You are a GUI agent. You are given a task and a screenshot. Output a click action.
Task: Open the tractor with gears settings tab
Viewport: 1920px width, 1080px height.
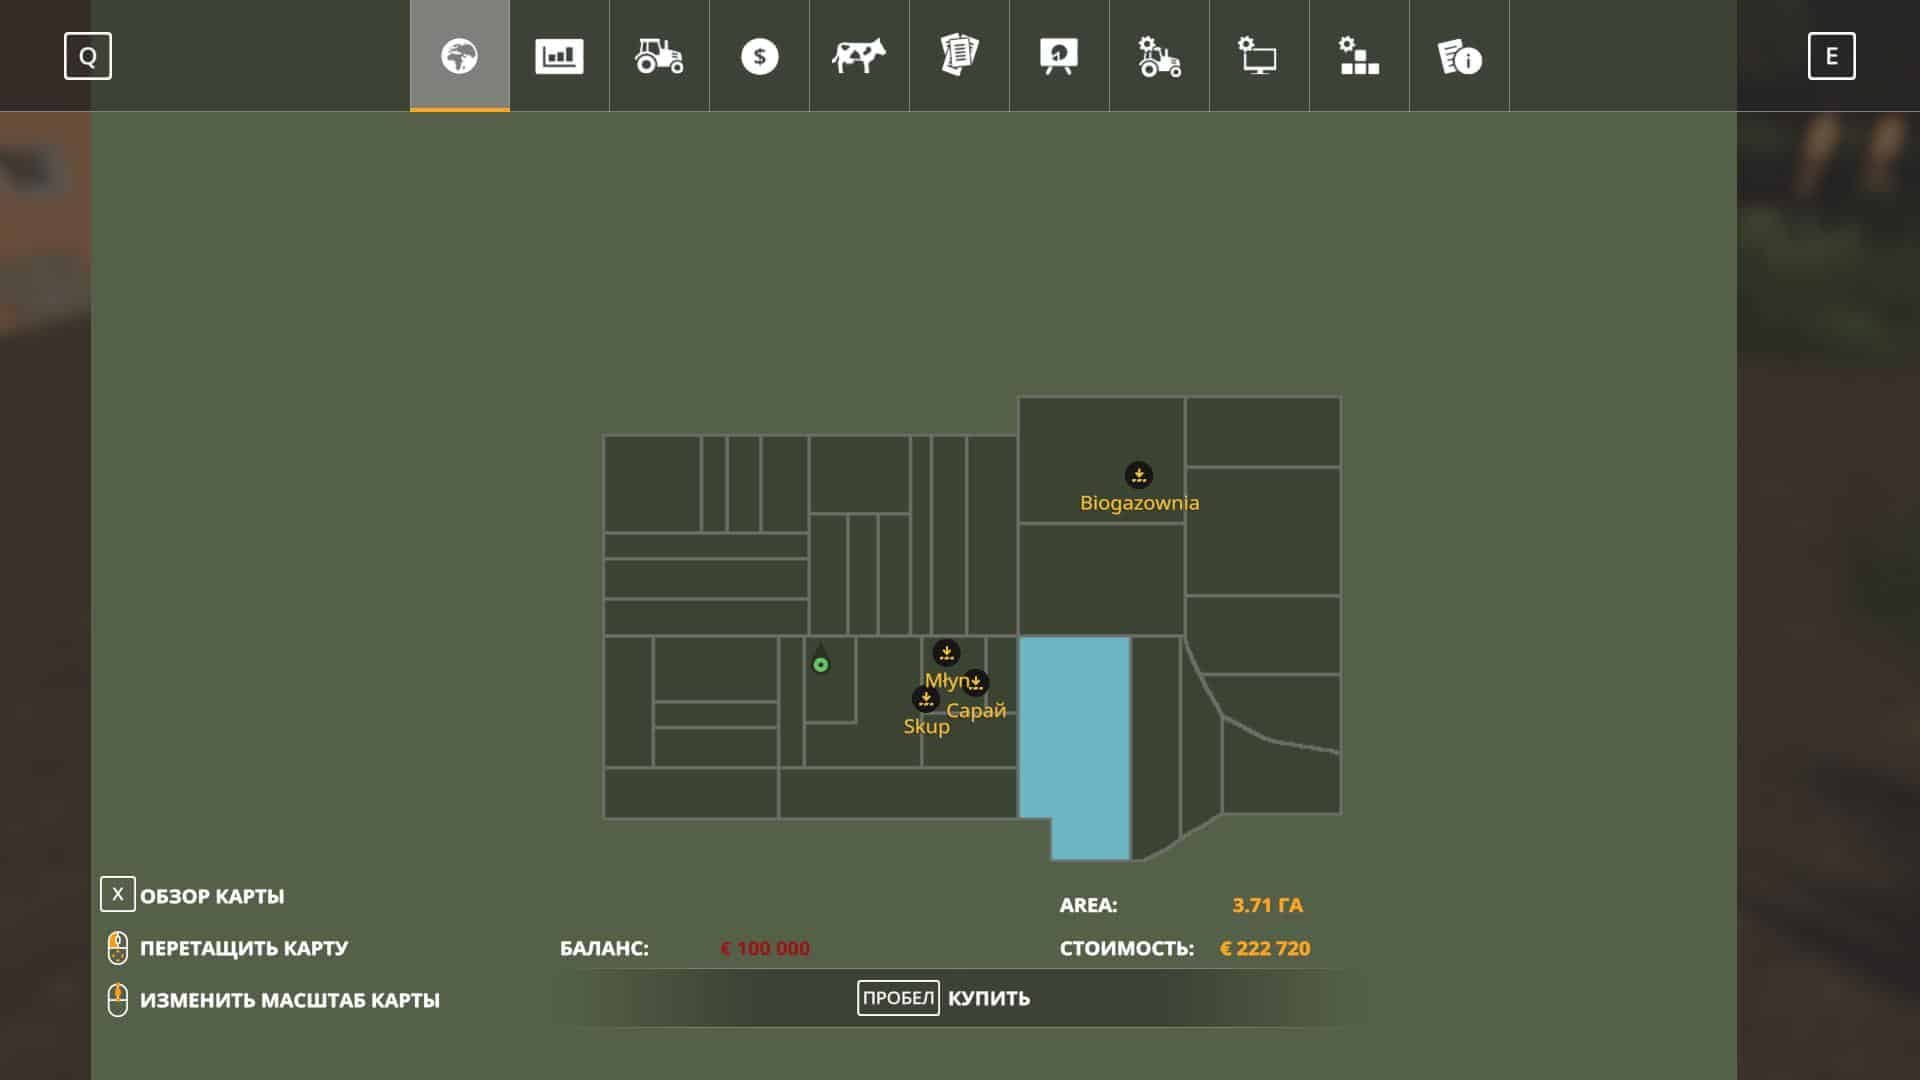point(1159,56)
